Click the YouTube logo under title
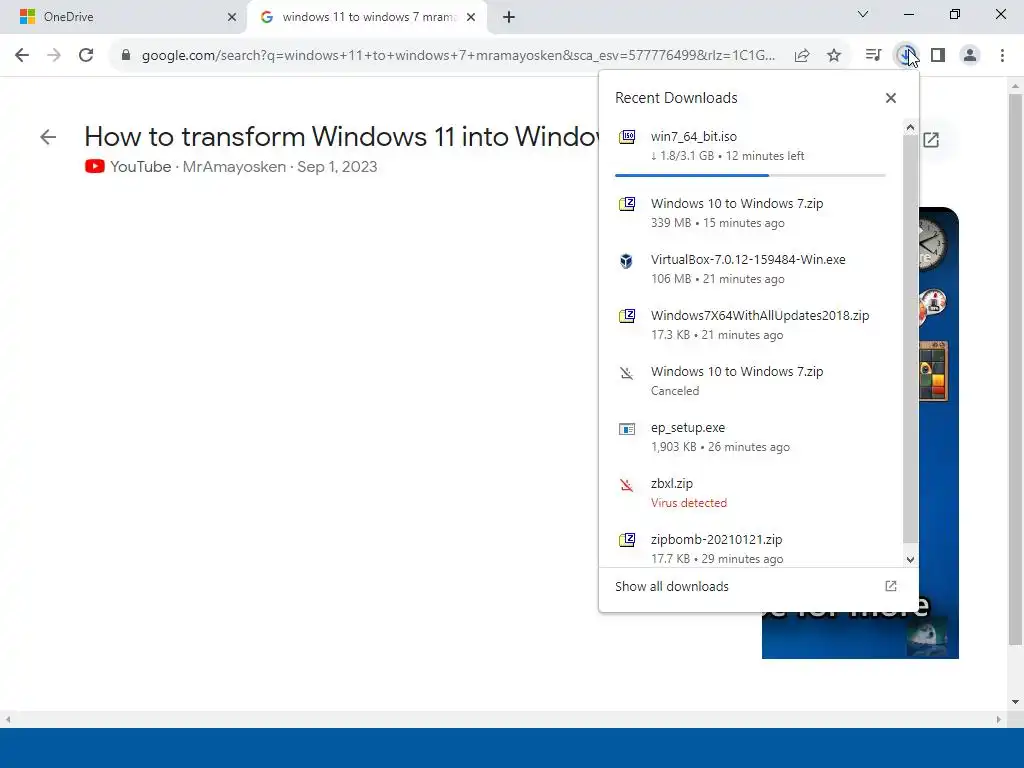 point(95,167)
